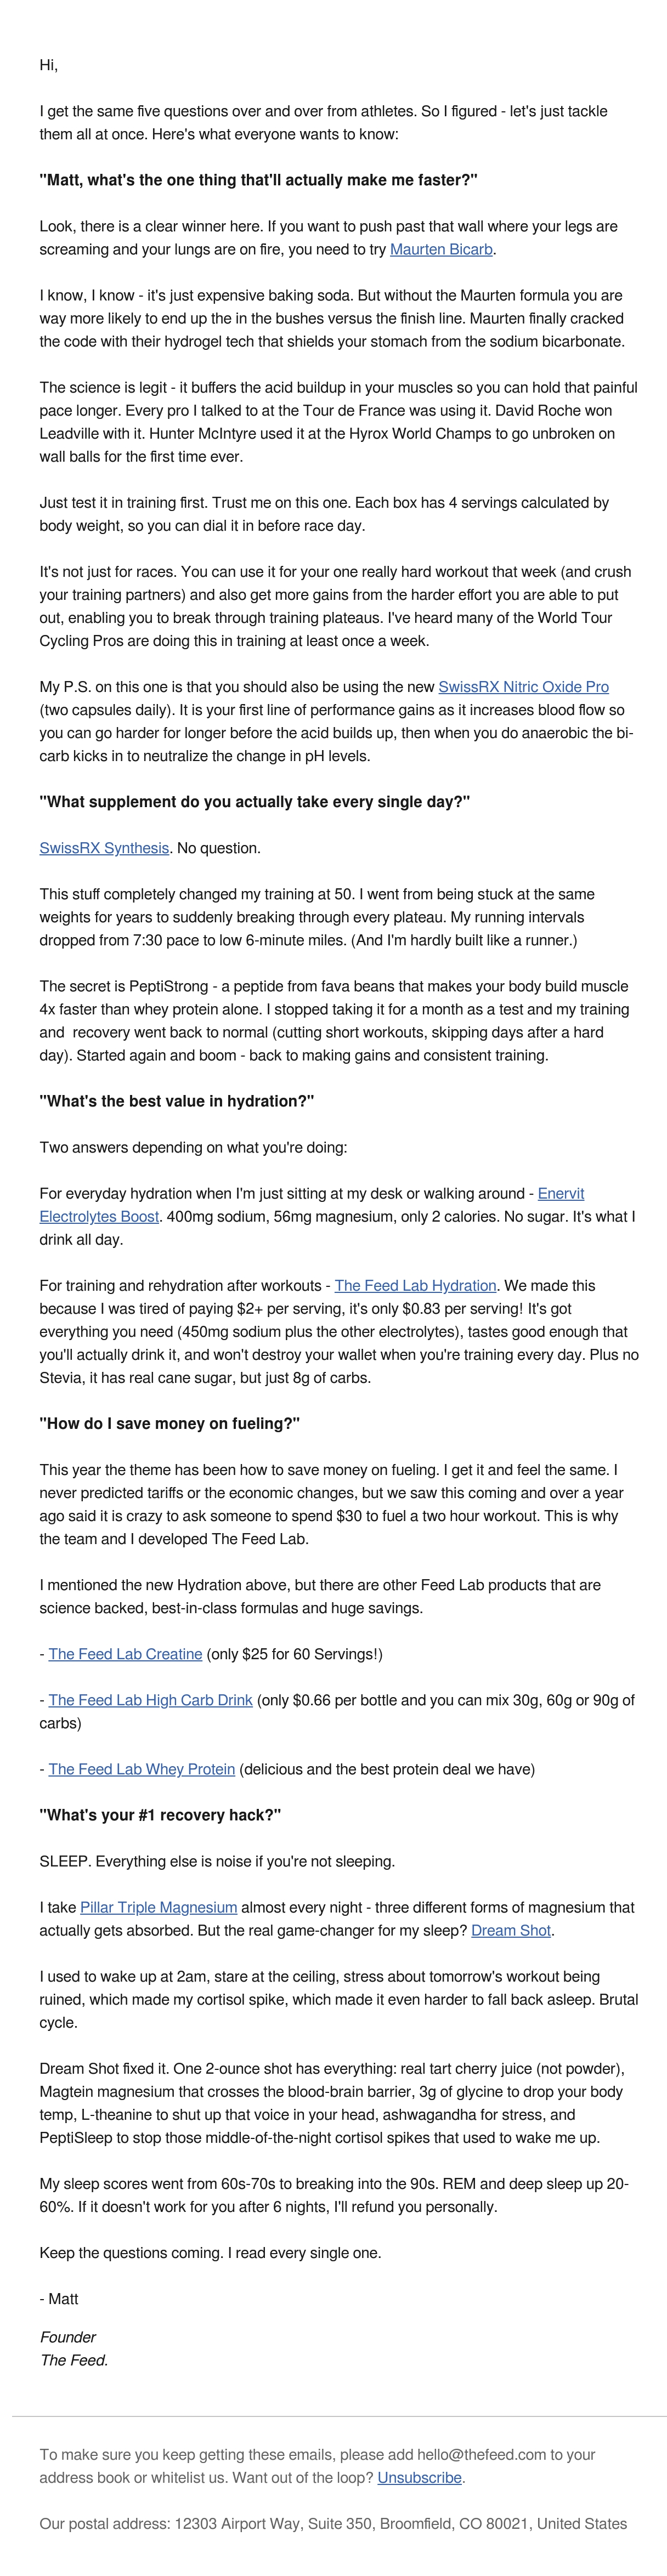This screenshot has width=667, height=2576.
Task: Visit The Feed Lab Hydration link
Action: click(x=415, y=1285)
